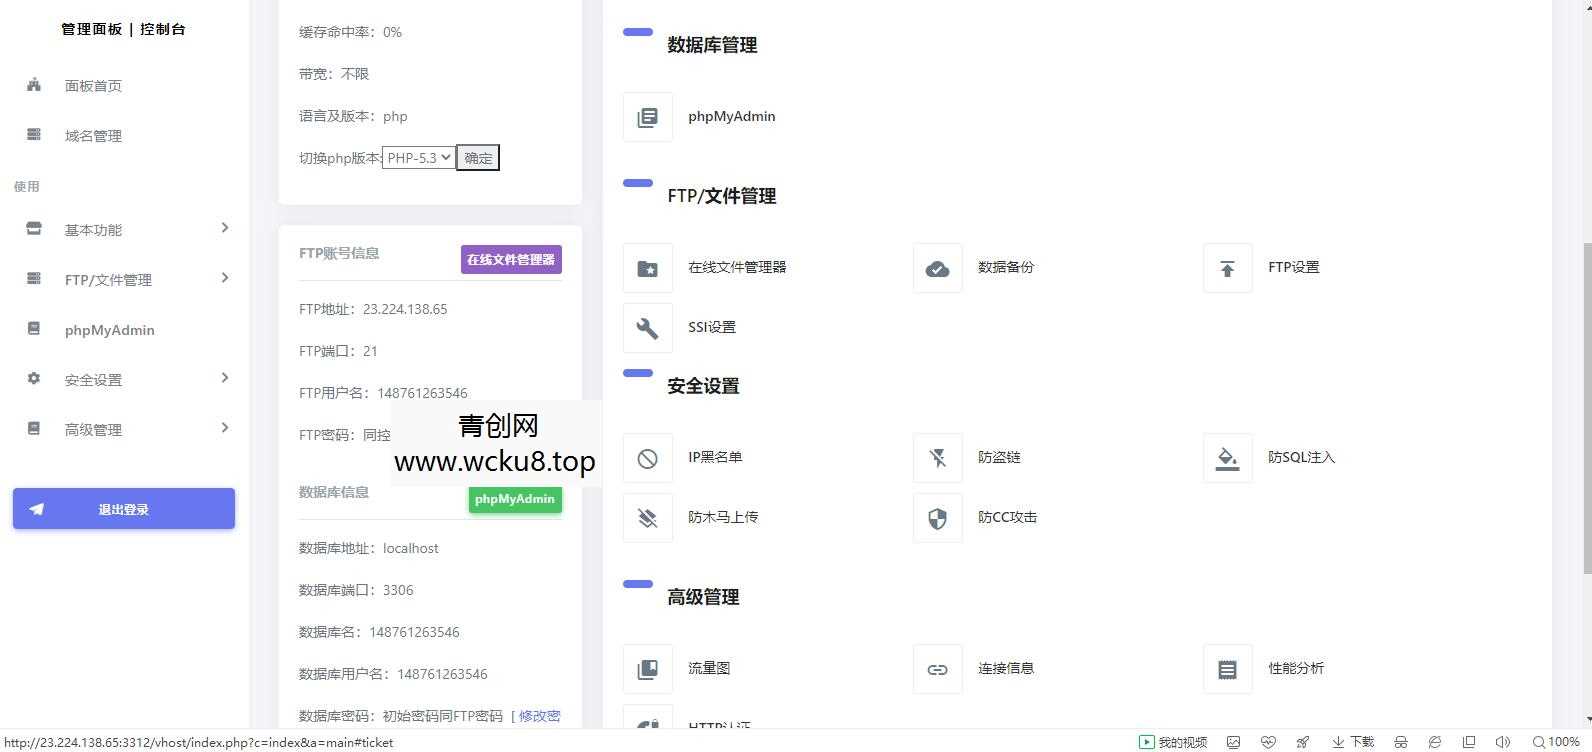
Task: Open the 防SQL注入 icon tile
Action: pyautogui.click(x=1228, y=458)
